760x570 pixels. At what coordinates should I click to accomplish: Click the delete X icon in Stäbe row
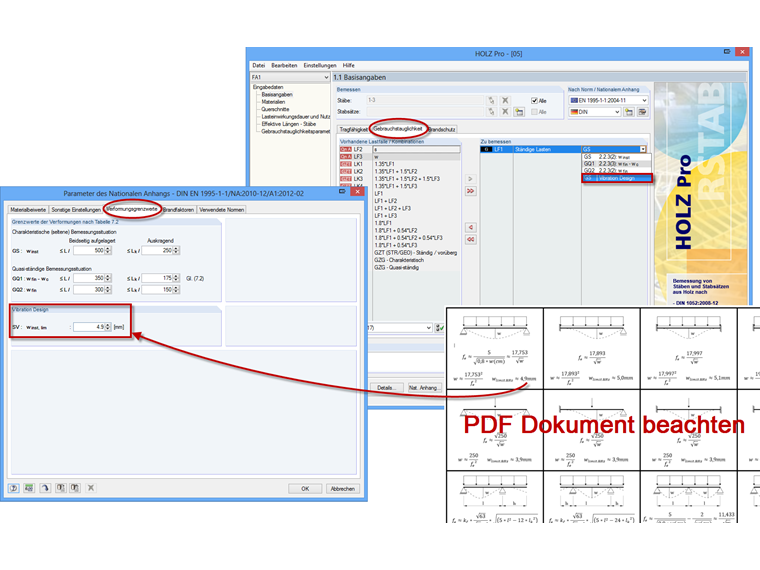[505, 100]
